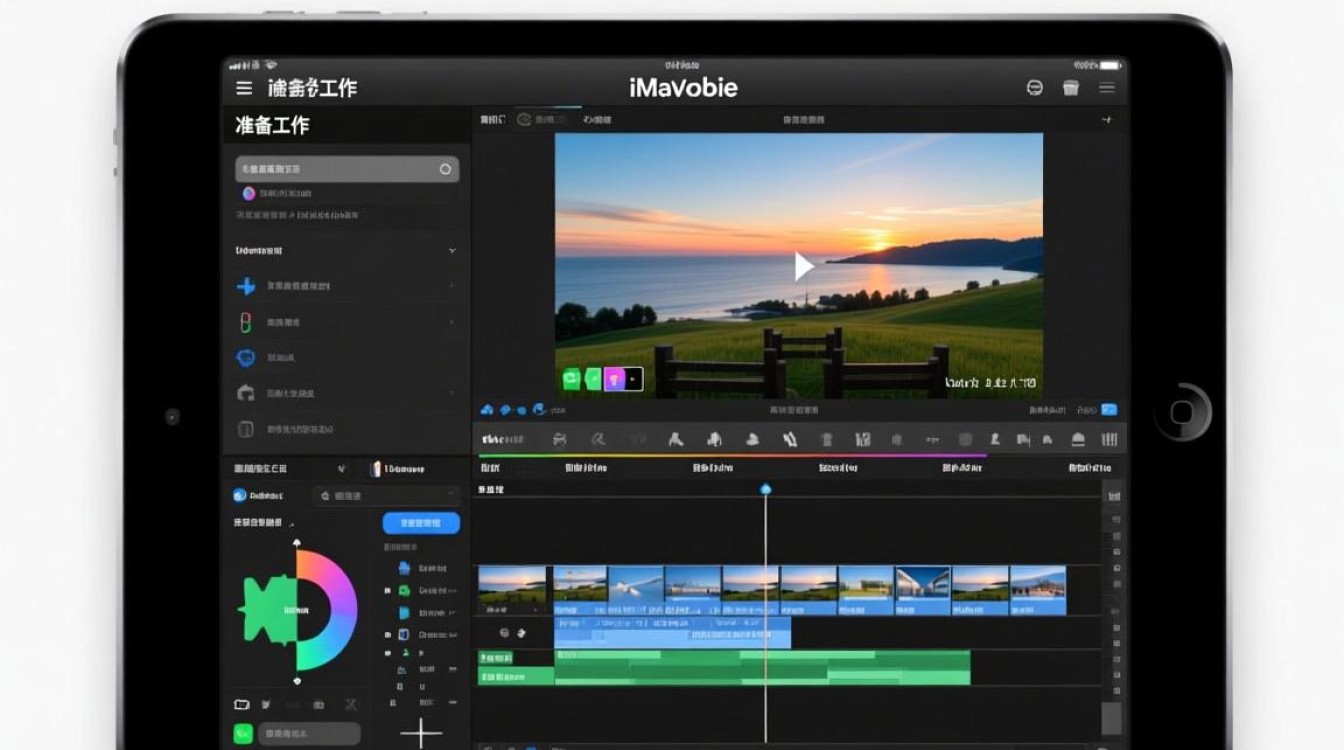Select the light-blue clip below the video track
1344x750 pixels.
tap(672, 632)
